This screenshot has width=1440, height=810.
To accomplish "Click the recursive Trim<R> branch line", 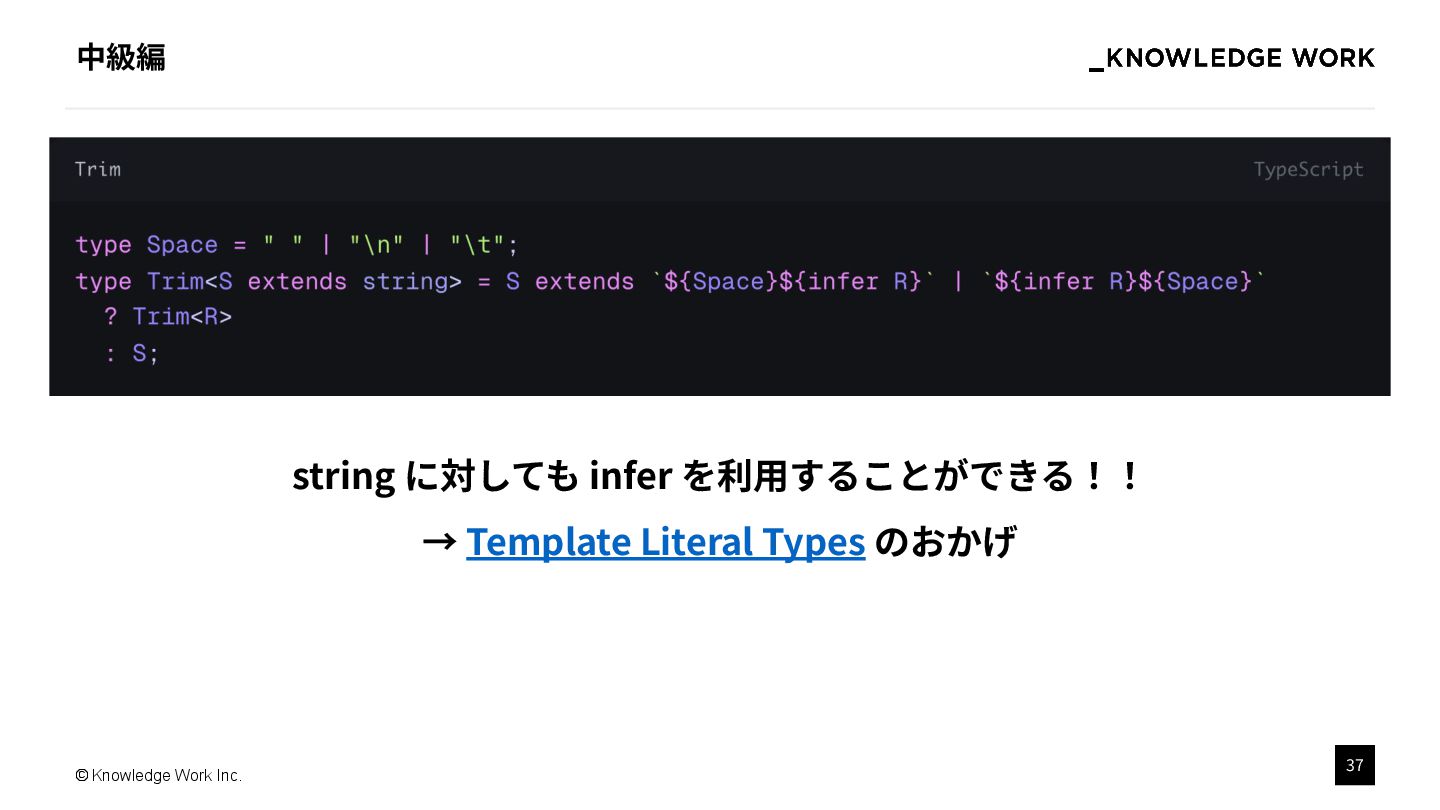I will coord(168,317).
